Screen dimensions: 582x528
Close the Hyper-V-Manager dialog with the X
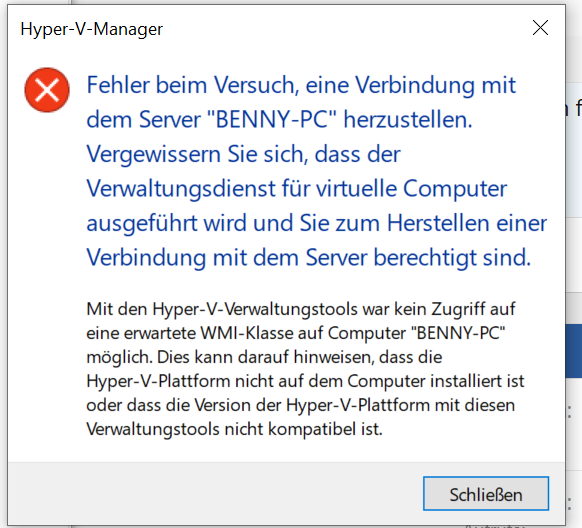coord(540,28)
